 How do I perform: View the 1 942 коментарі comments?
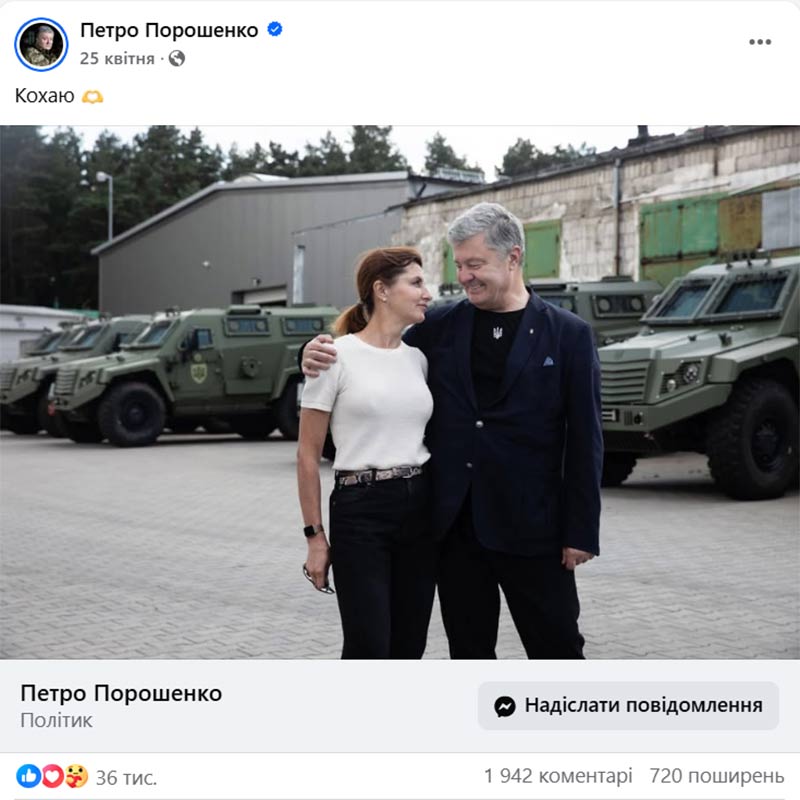click(558, 776)
